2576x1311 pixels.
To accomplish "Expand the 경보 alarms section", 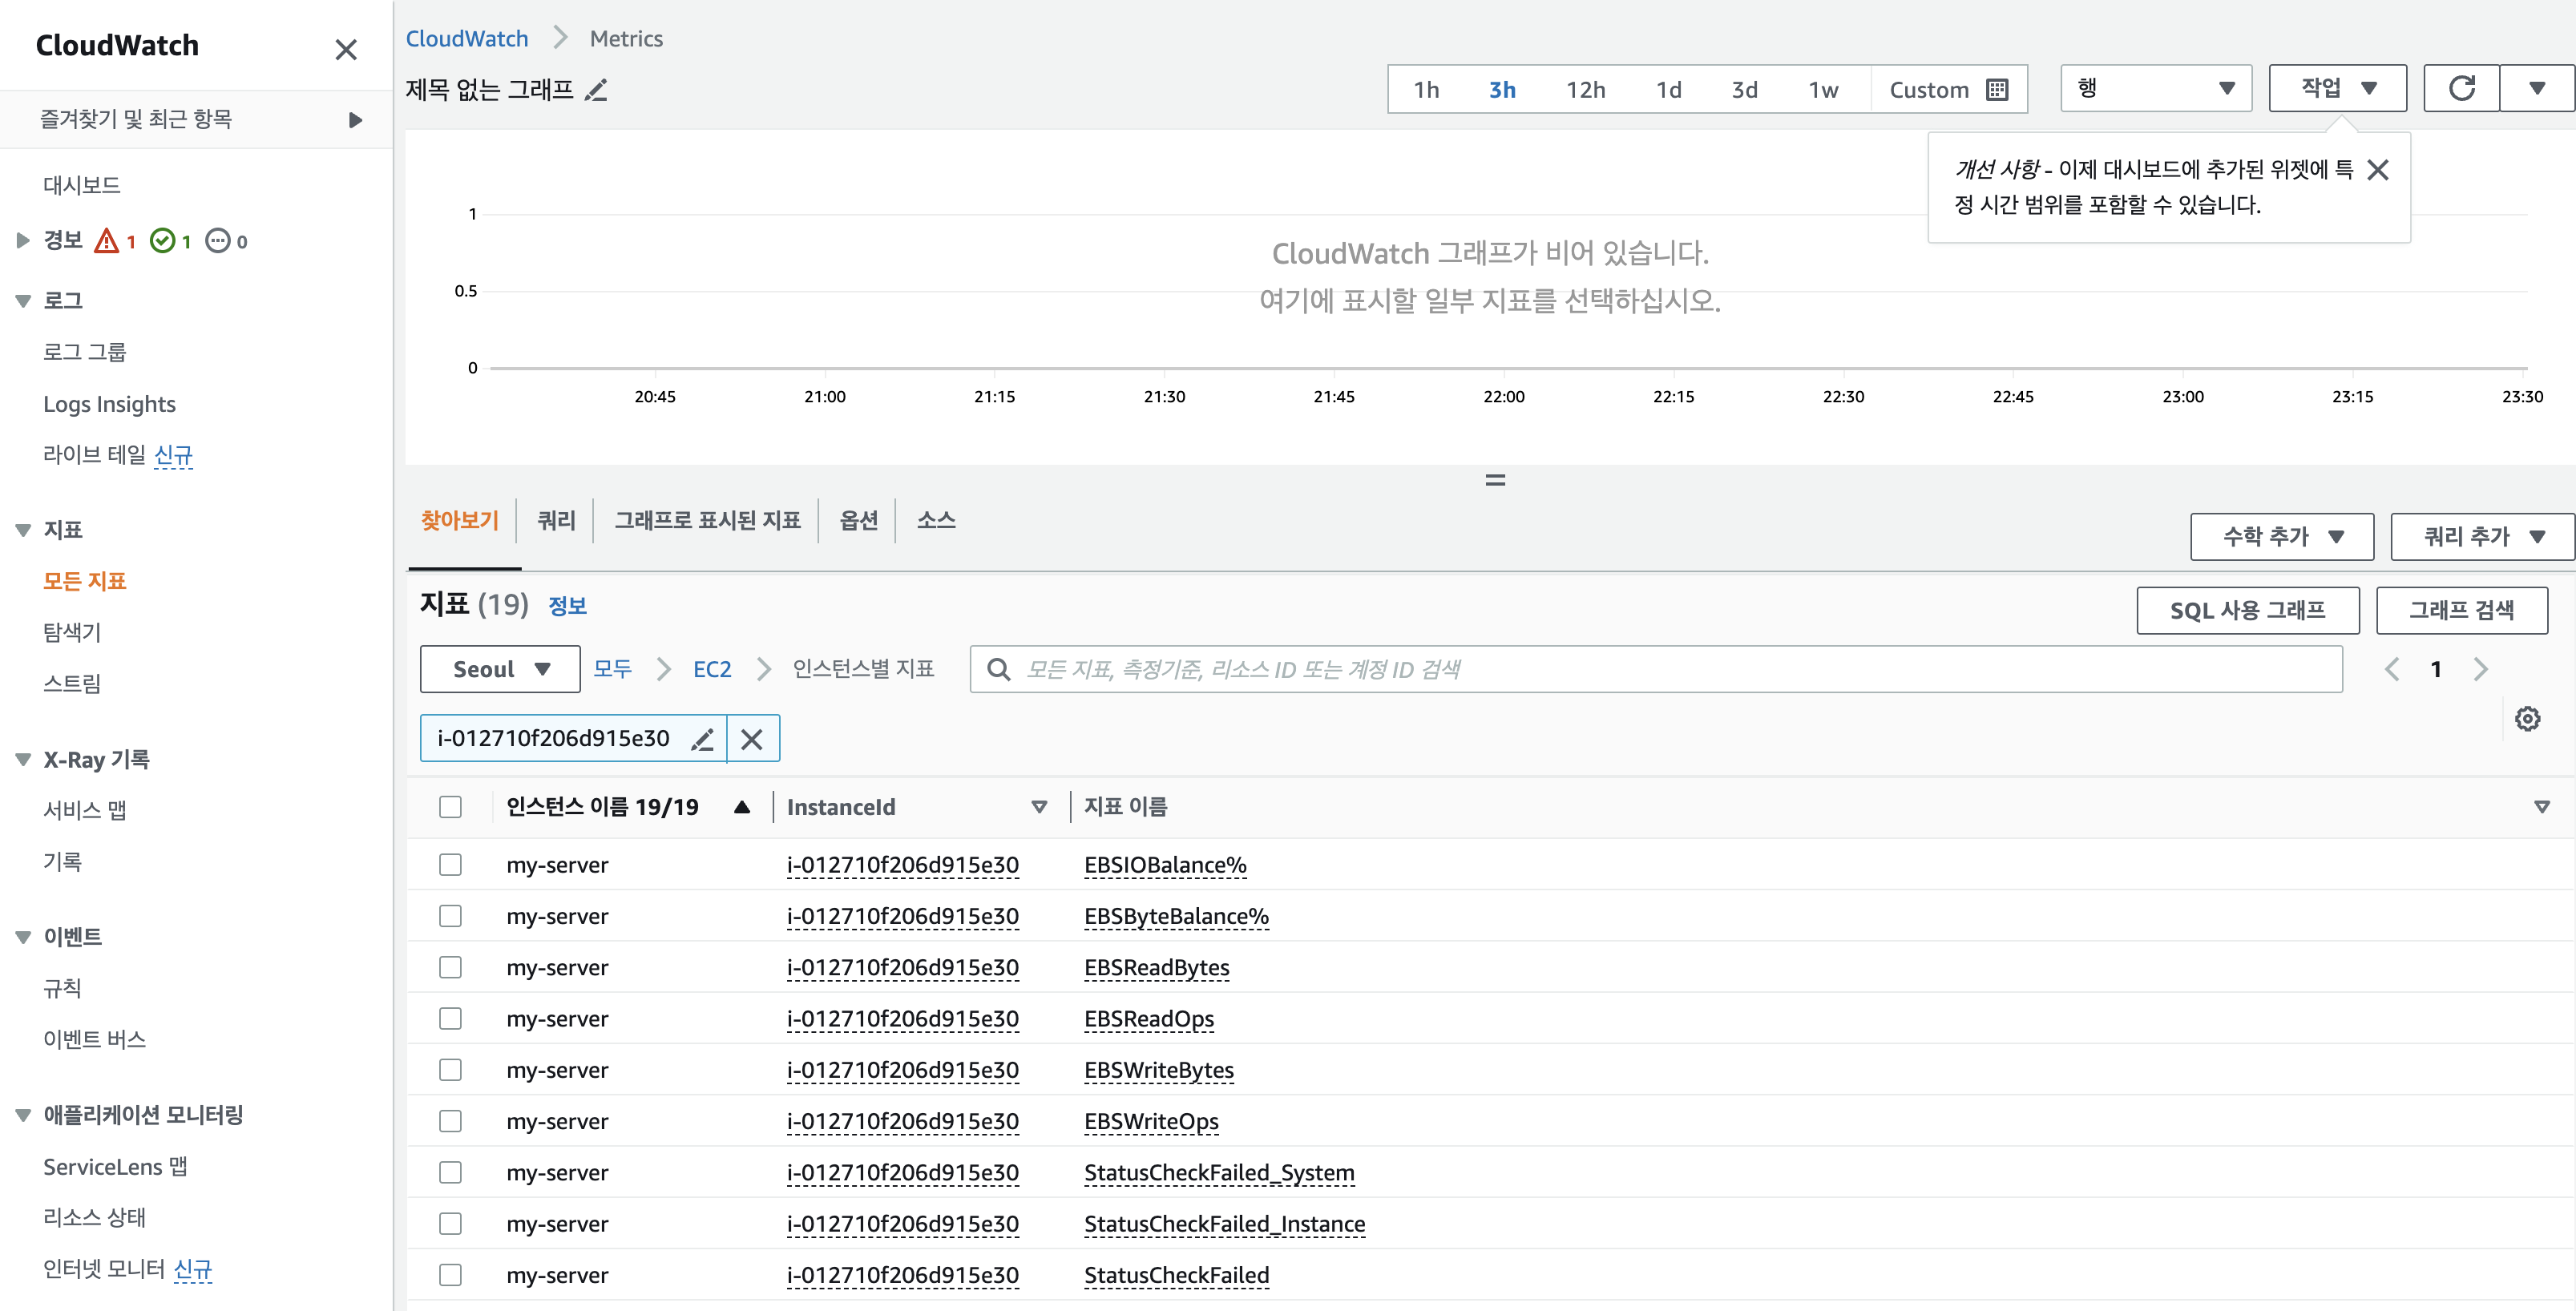I will 23,241.
